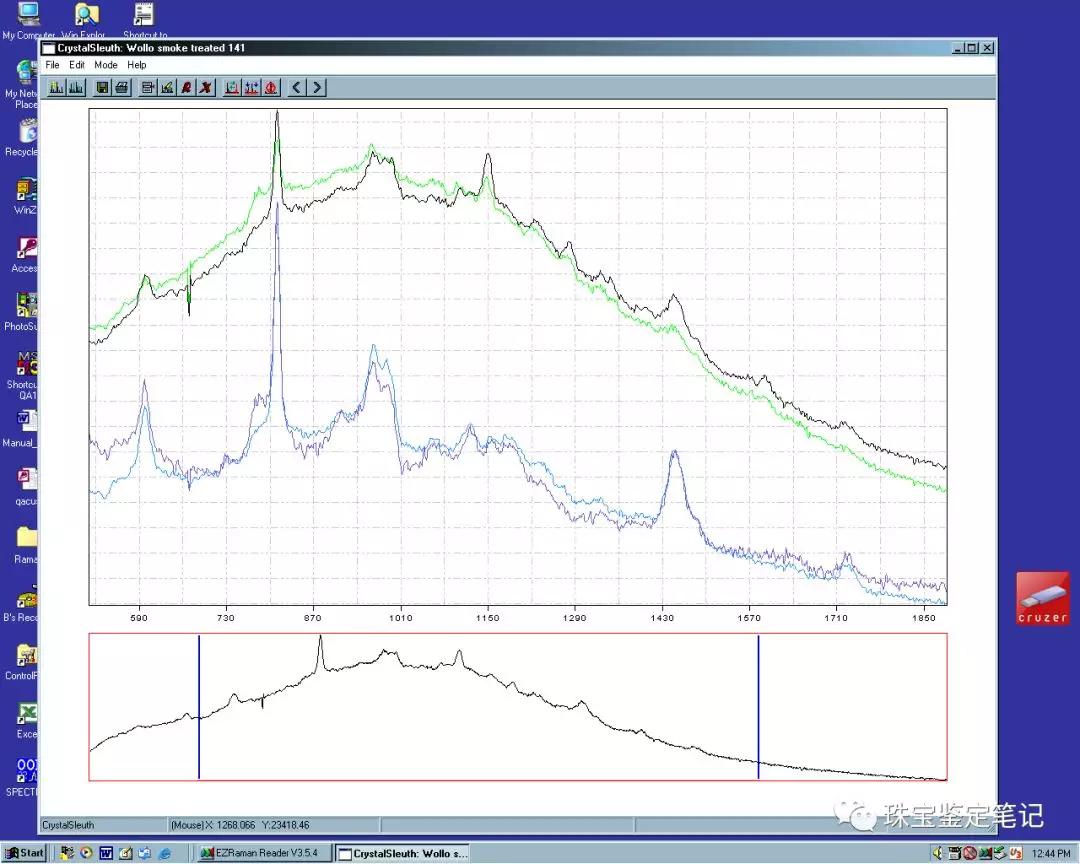The width and height of the screenshot is (1080, 864).
Task: Select the cruzer USB drive desktop icon
Action: tap(1043, 598)
